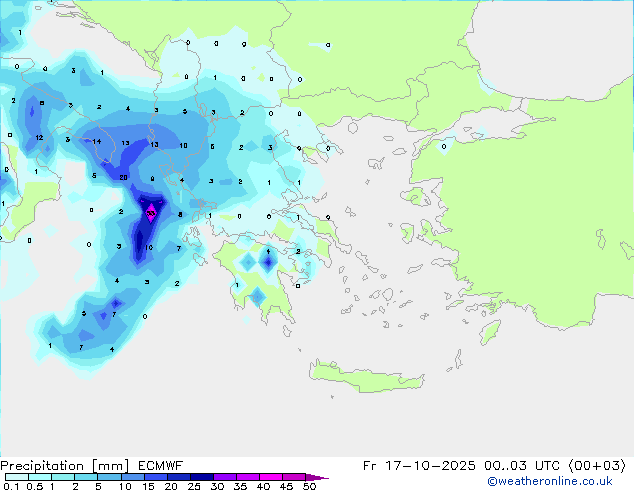
Task: Click the 'Fr 17-10-2025' date text
Action: pyautogui.click(x=419, y=466)
